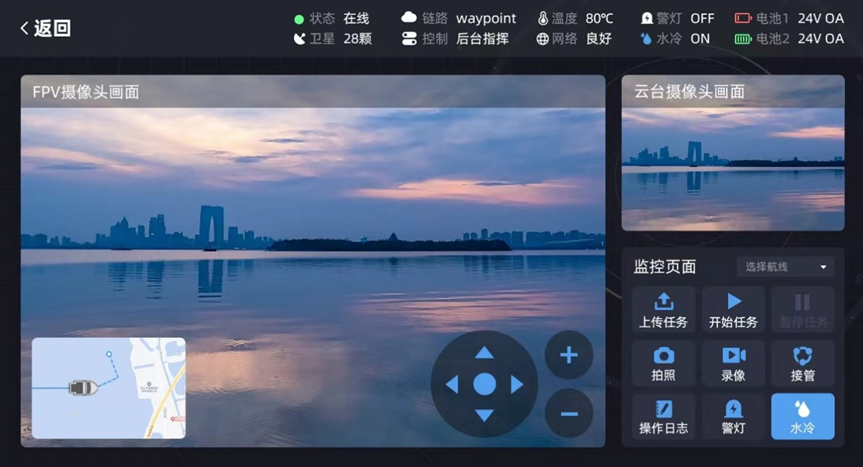This screenshot has height=467, width=863.
Task: Open the 操作日志 operation log
Action: 663,416
